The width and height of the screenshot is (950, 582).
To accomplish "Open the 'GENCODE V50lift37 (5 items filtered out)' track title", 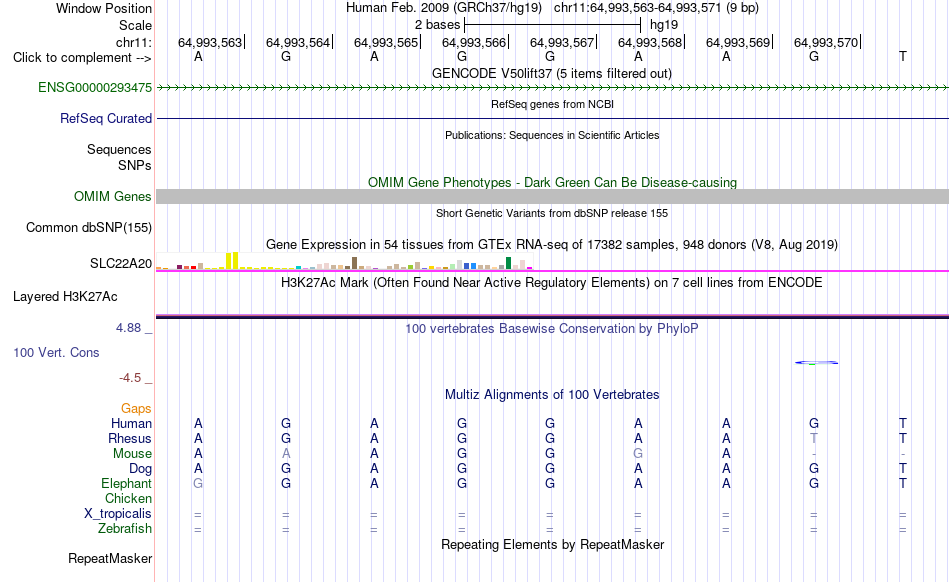I will (552, 73).
